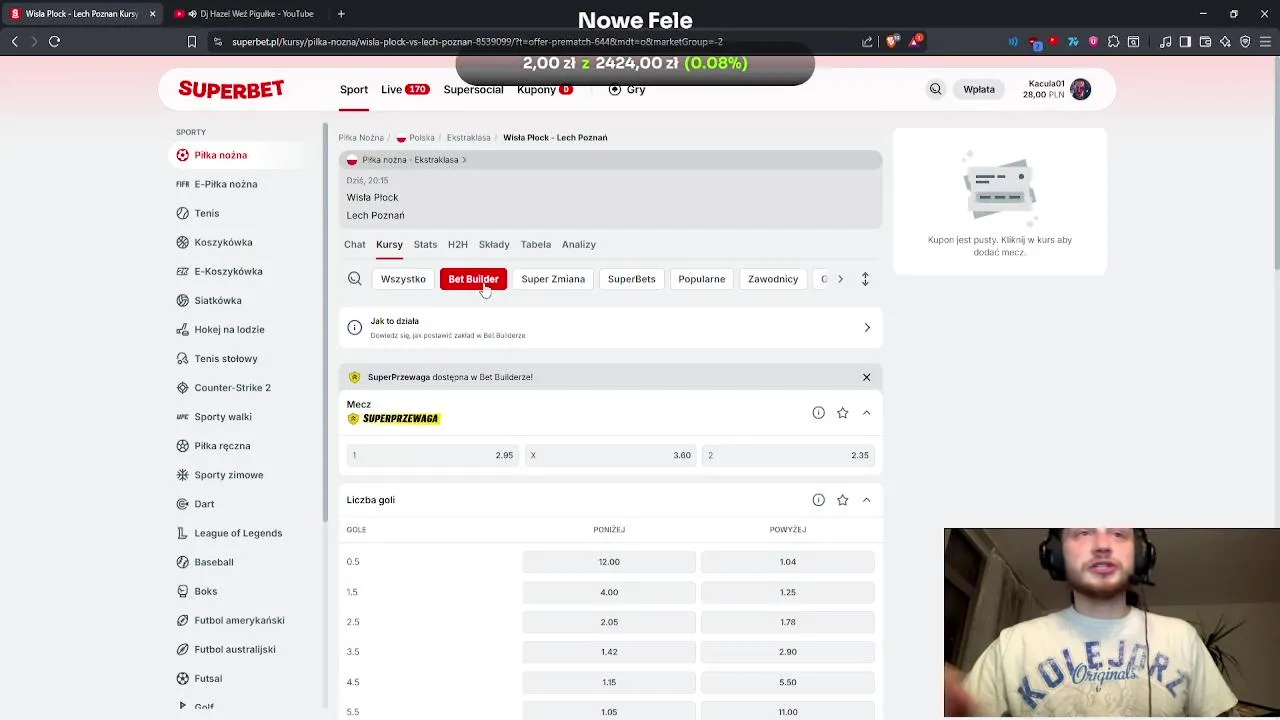Select Sporty zimowe category
The image size is (1280, 720).
coord(219,475)
